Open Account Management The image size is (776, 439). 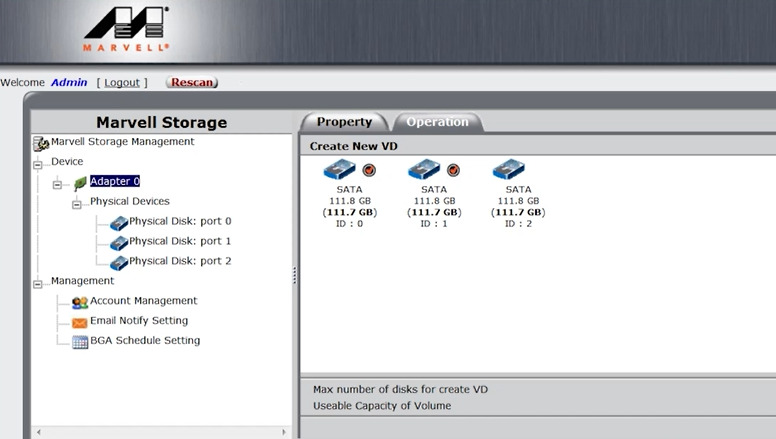click(144, 301)
